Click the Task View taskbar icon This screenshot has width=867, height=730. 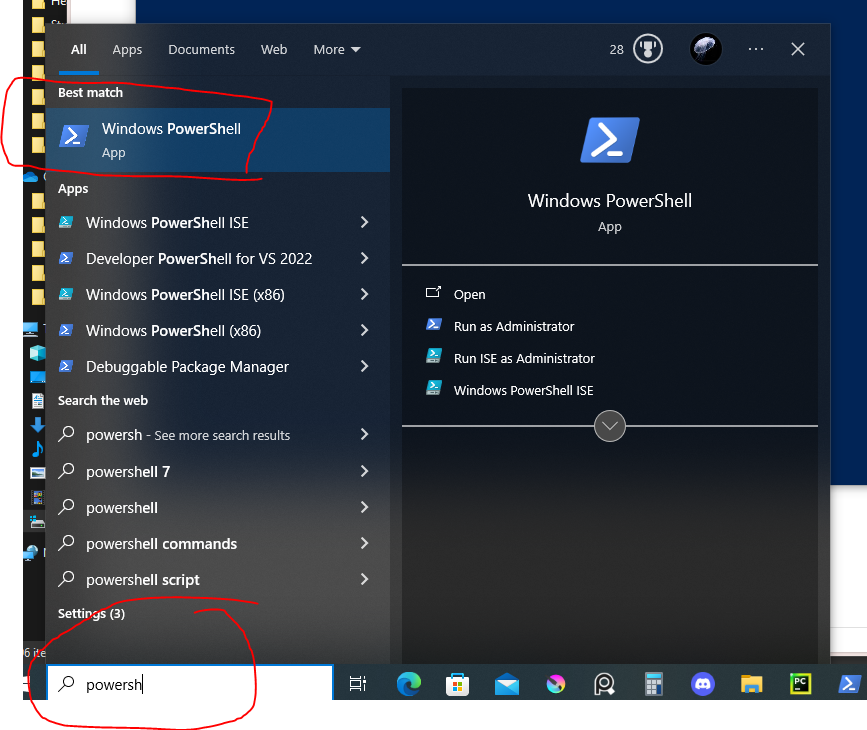coord(358,684)
